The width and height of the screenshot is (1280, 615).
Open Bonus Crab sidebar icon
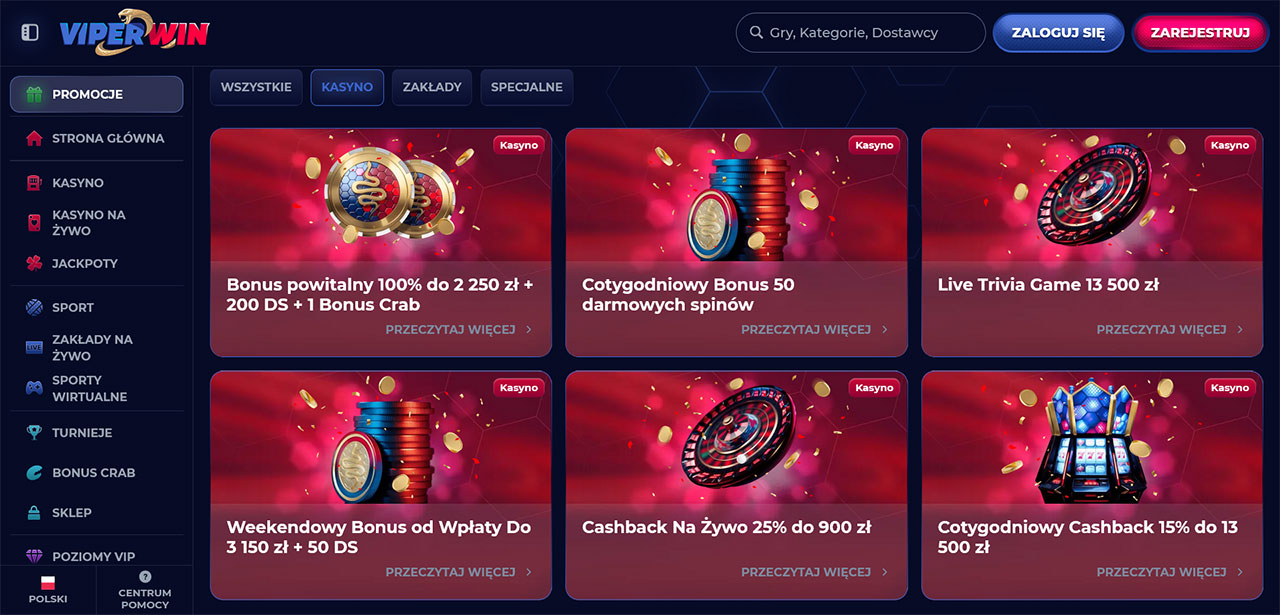(x=34, y=472)
